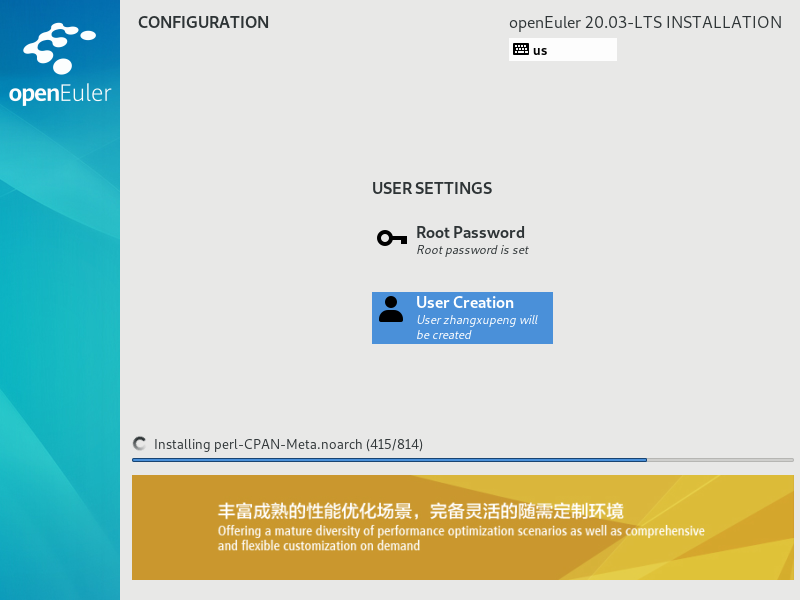Click 'Offering a mature diversity' banner description
The image size is (800, 600).
click(x=461, y=538)
